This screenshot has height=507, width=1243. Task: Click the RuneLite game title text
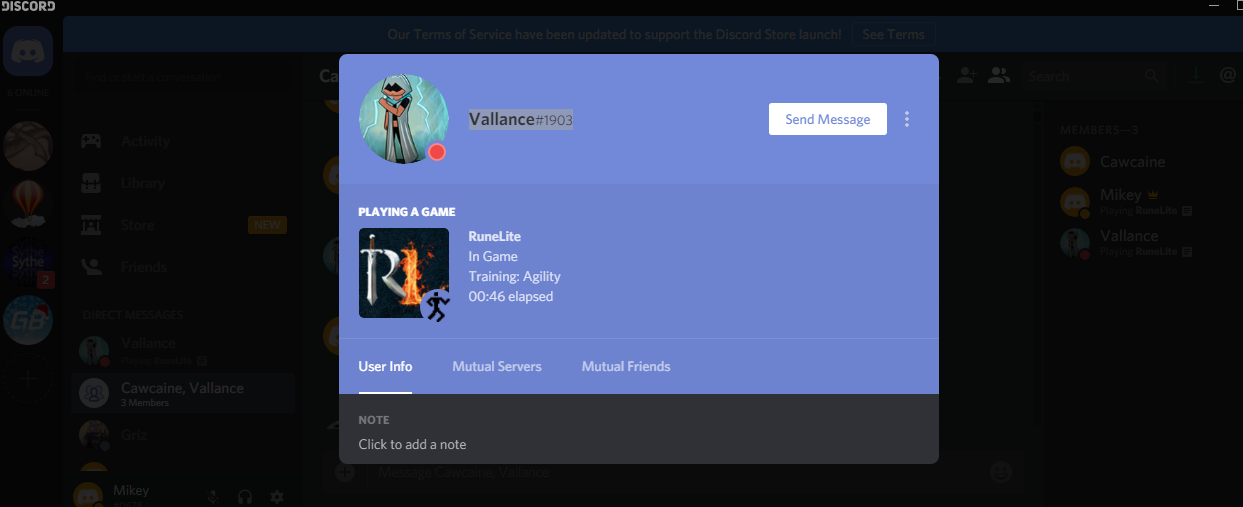click(x=495, y=237)
